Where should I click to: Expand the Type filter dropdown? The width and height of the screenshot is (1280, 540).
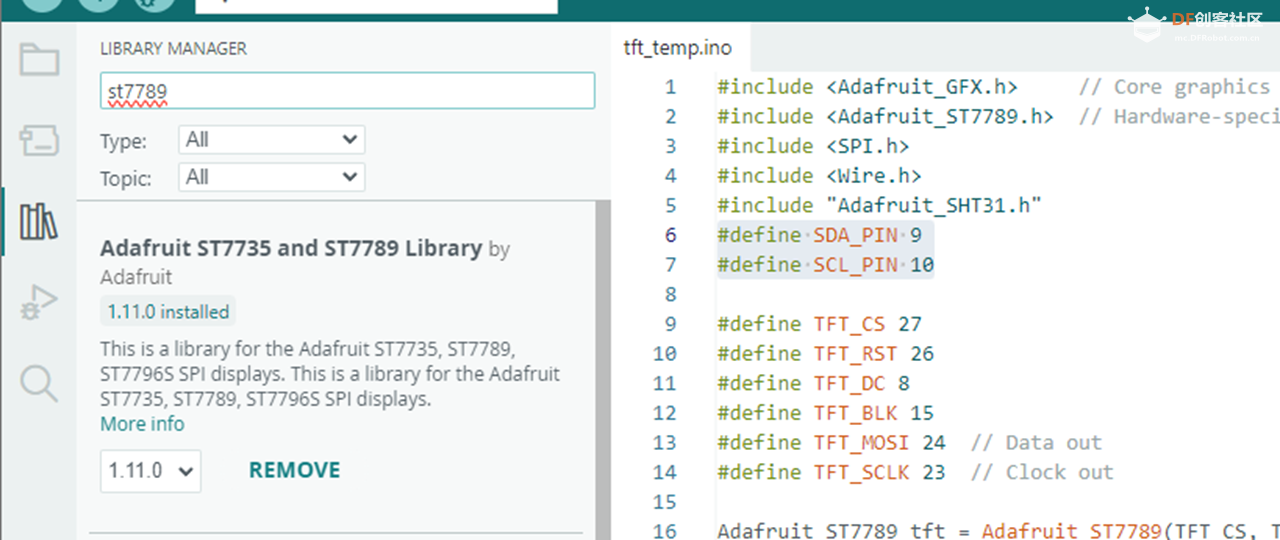[271, 140]
